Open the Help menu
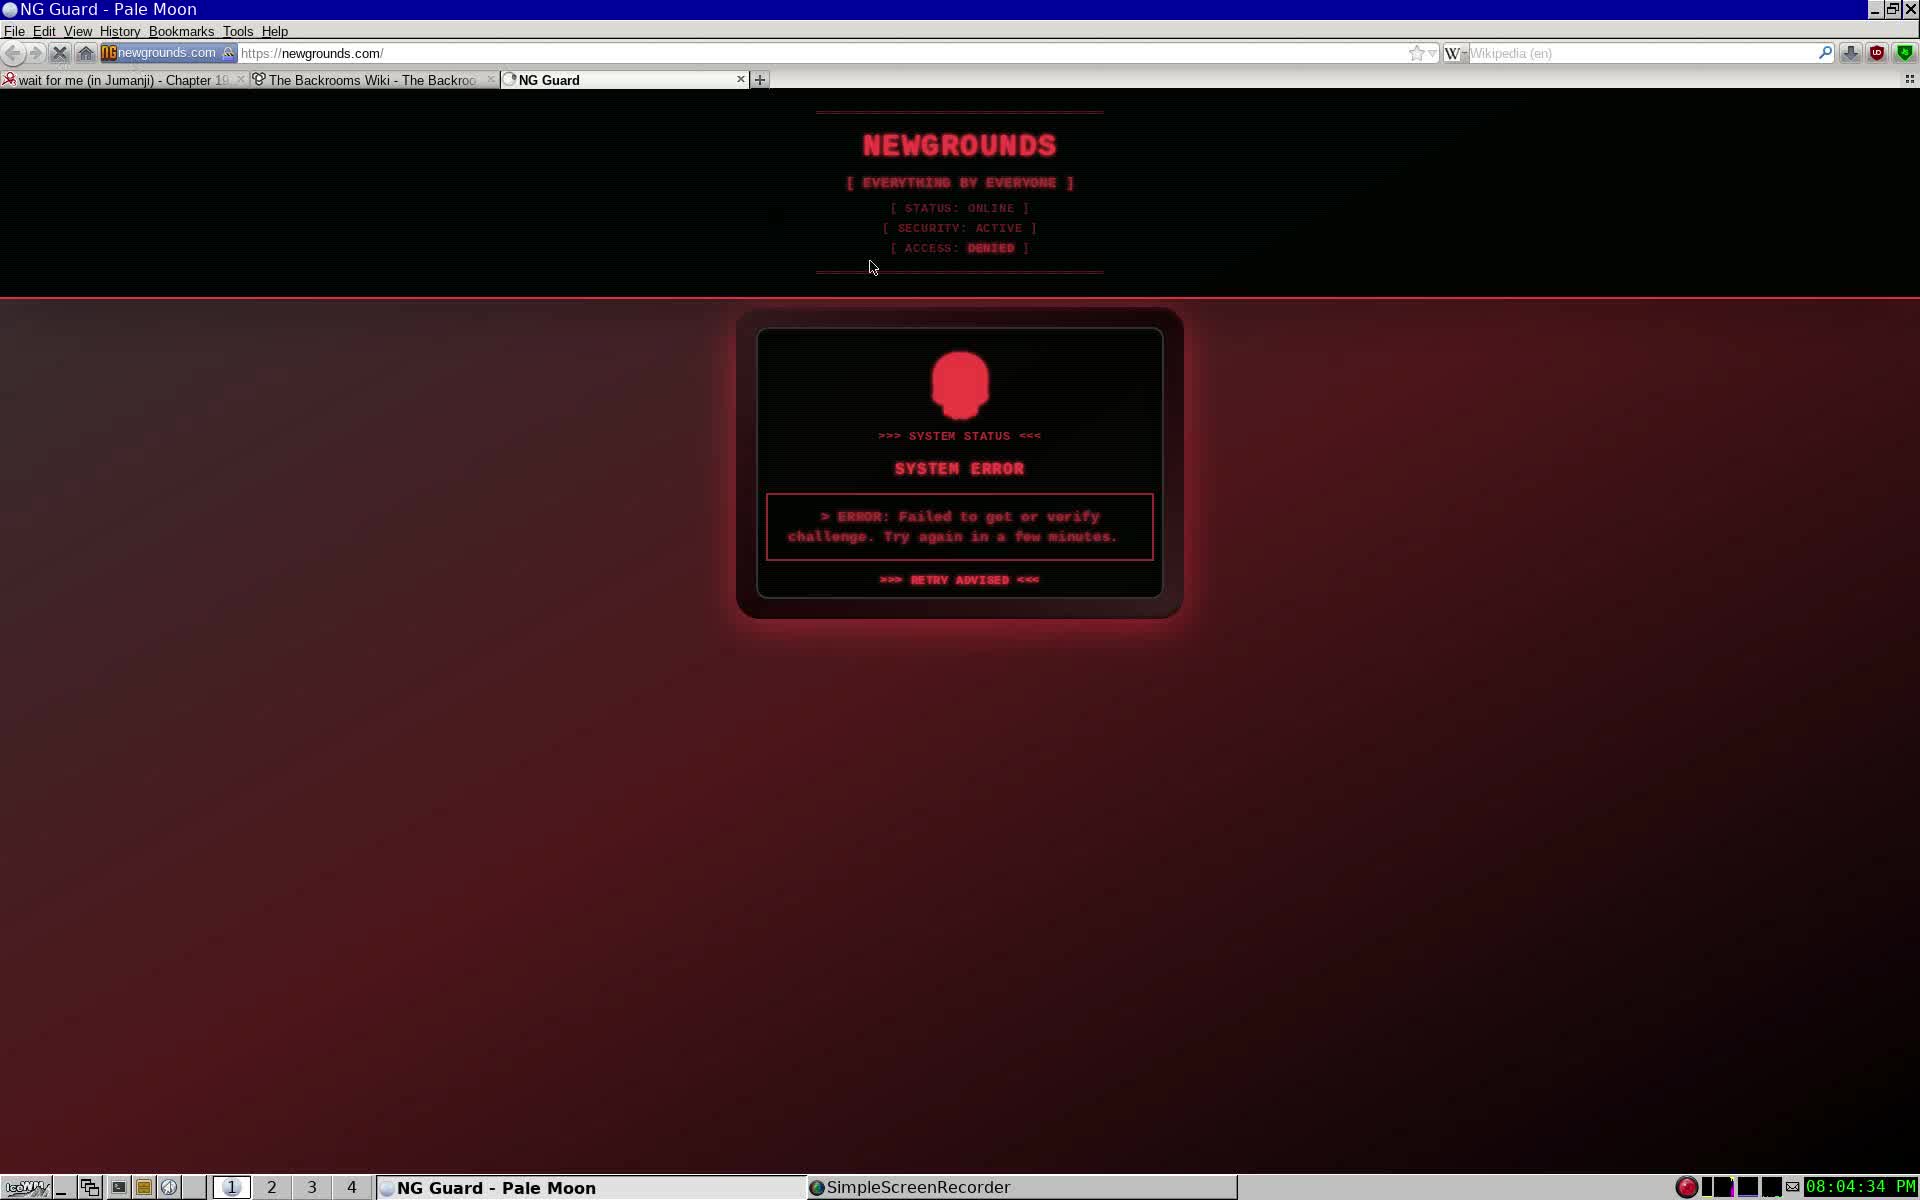Viewport: 1920px width, 1200px height. point(275,31)
